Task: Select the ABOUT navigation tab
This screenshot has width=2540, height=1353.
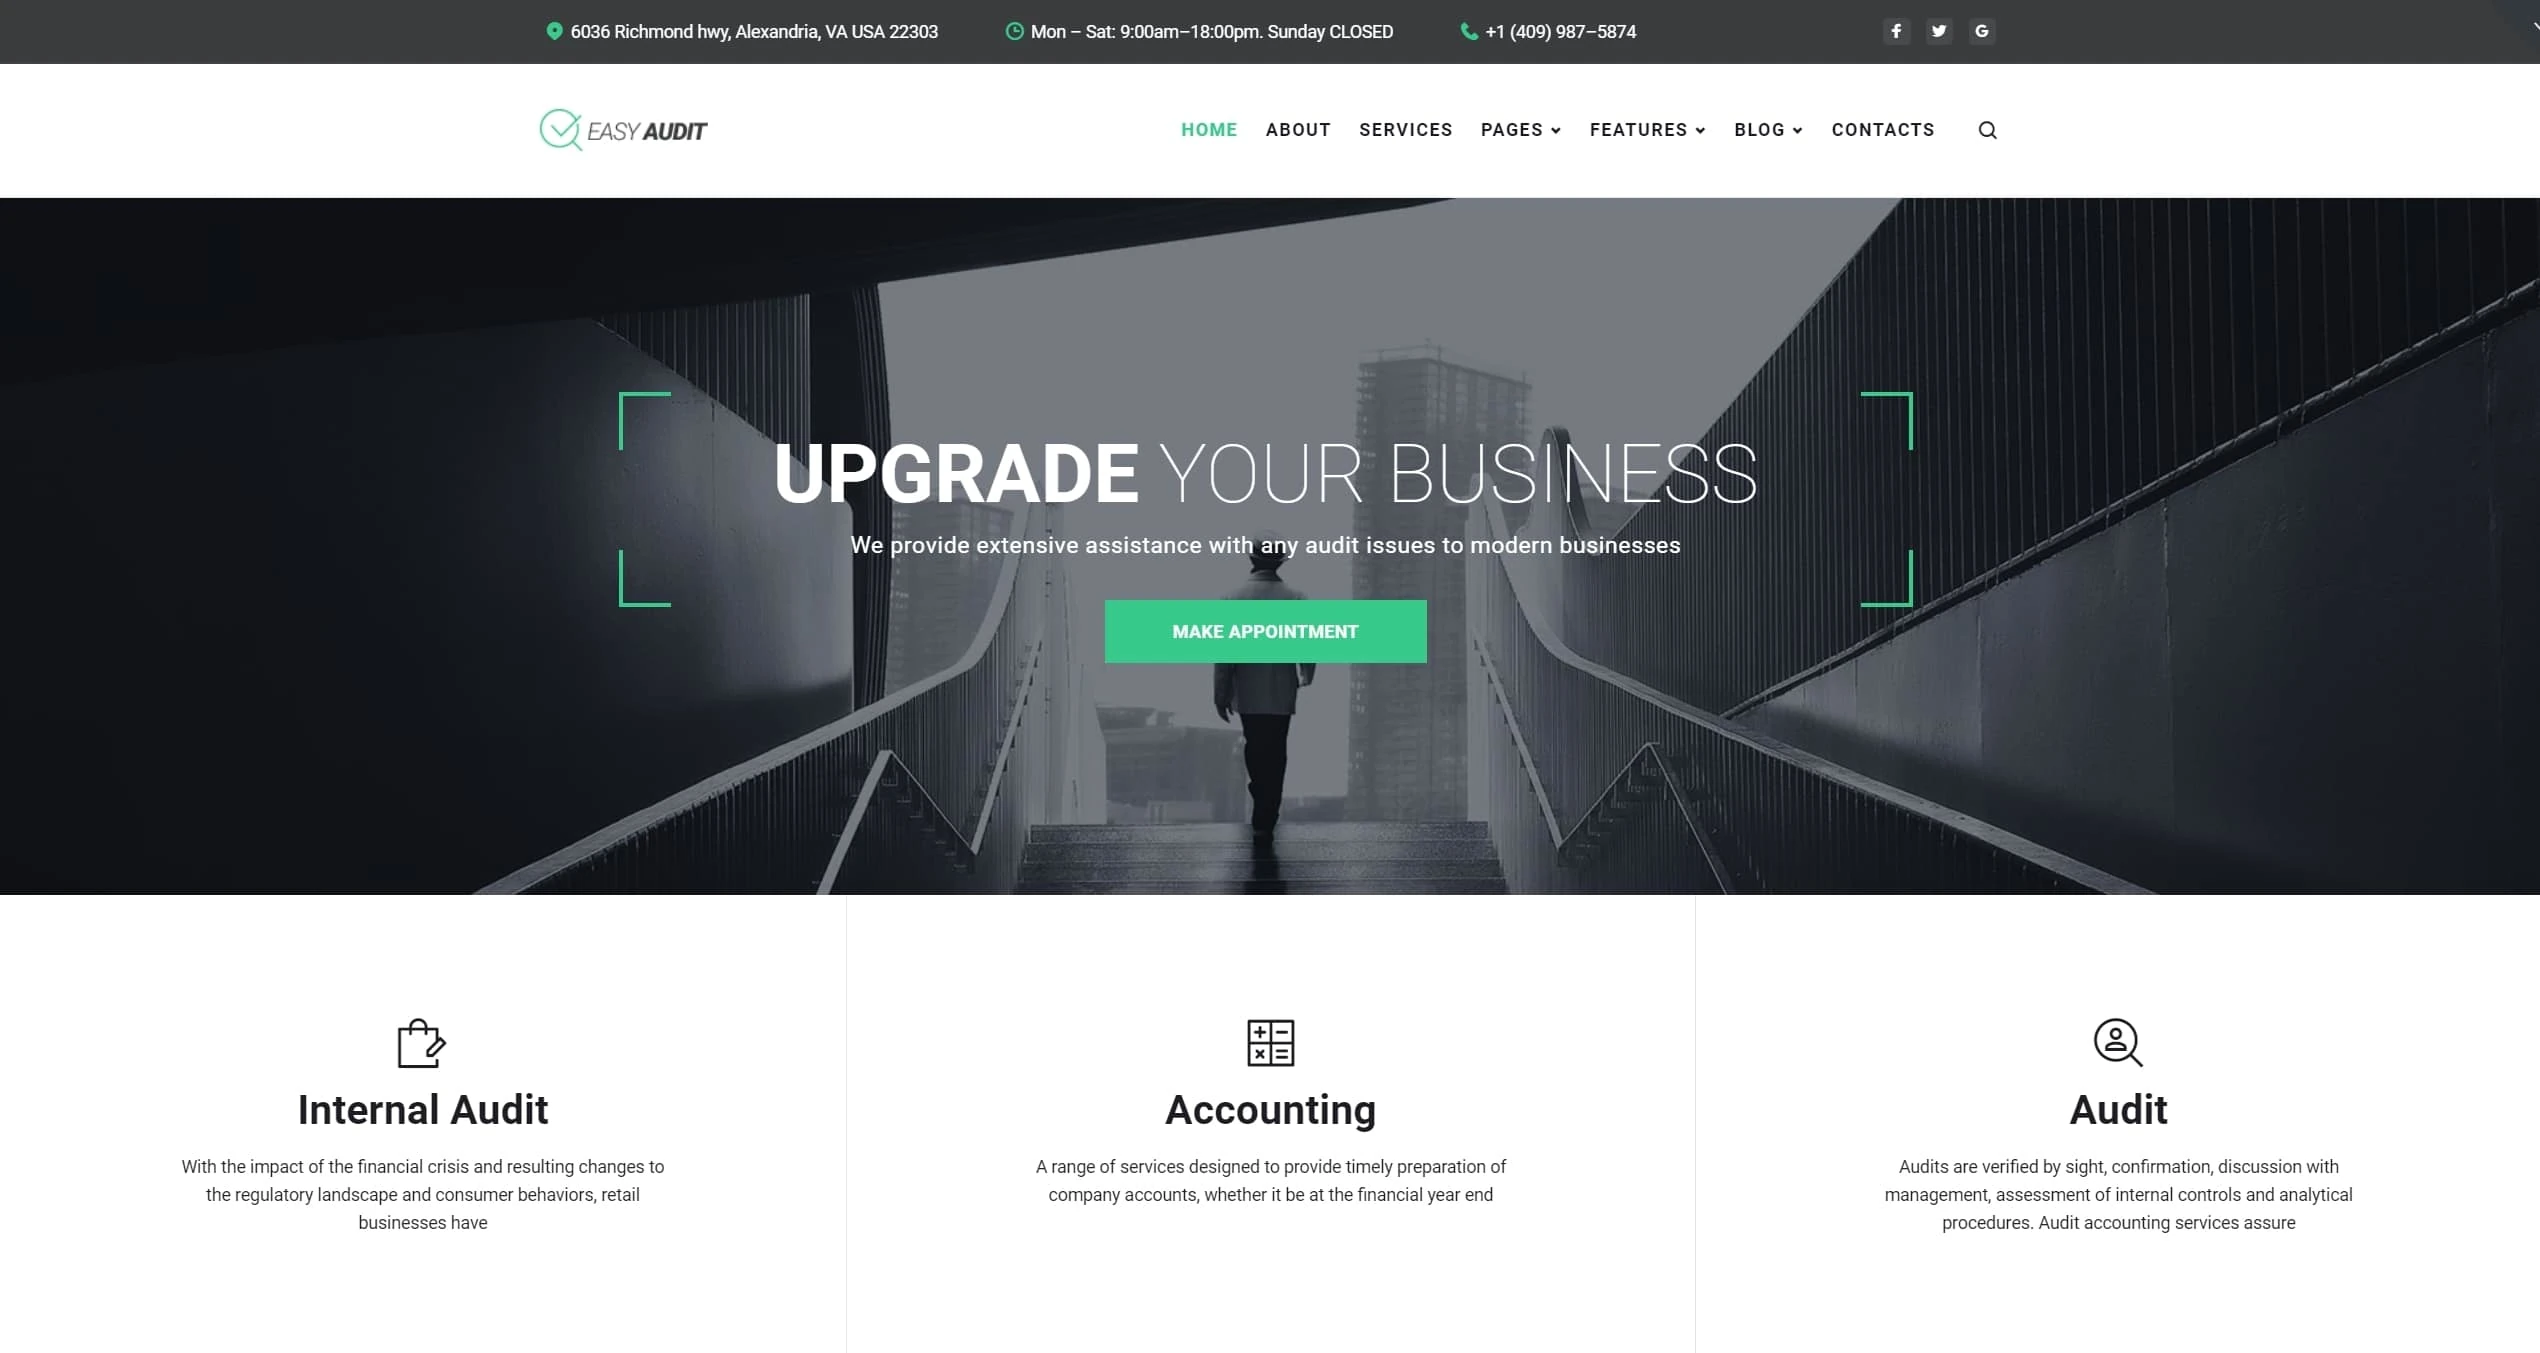Action: [1297, 129]
